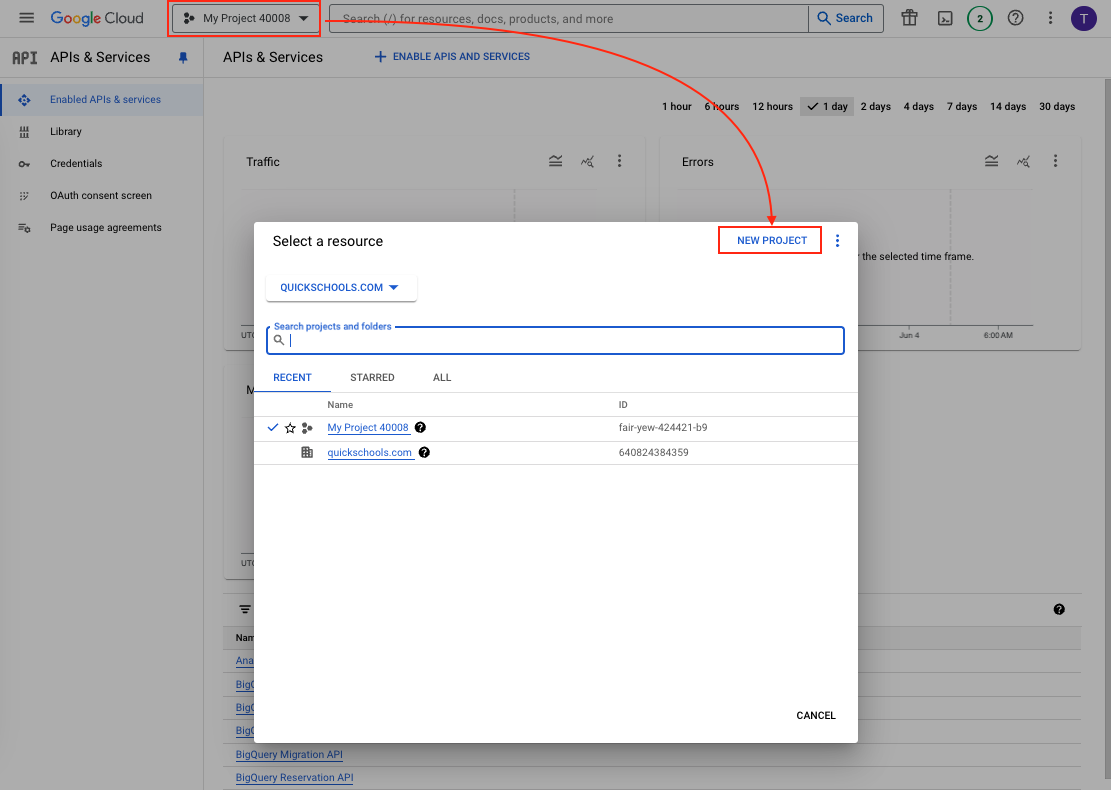1111x790 pixels.
Task: Select 14 days time range
Action: pos(1008,106)
